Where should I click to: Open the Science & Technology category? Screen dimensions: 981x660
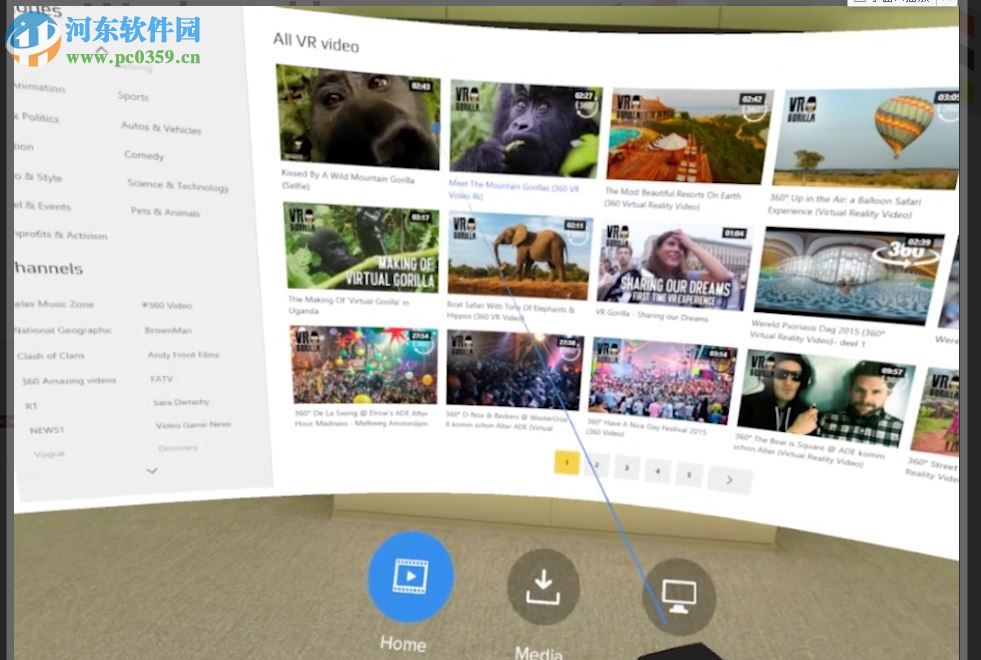(177, 186)
